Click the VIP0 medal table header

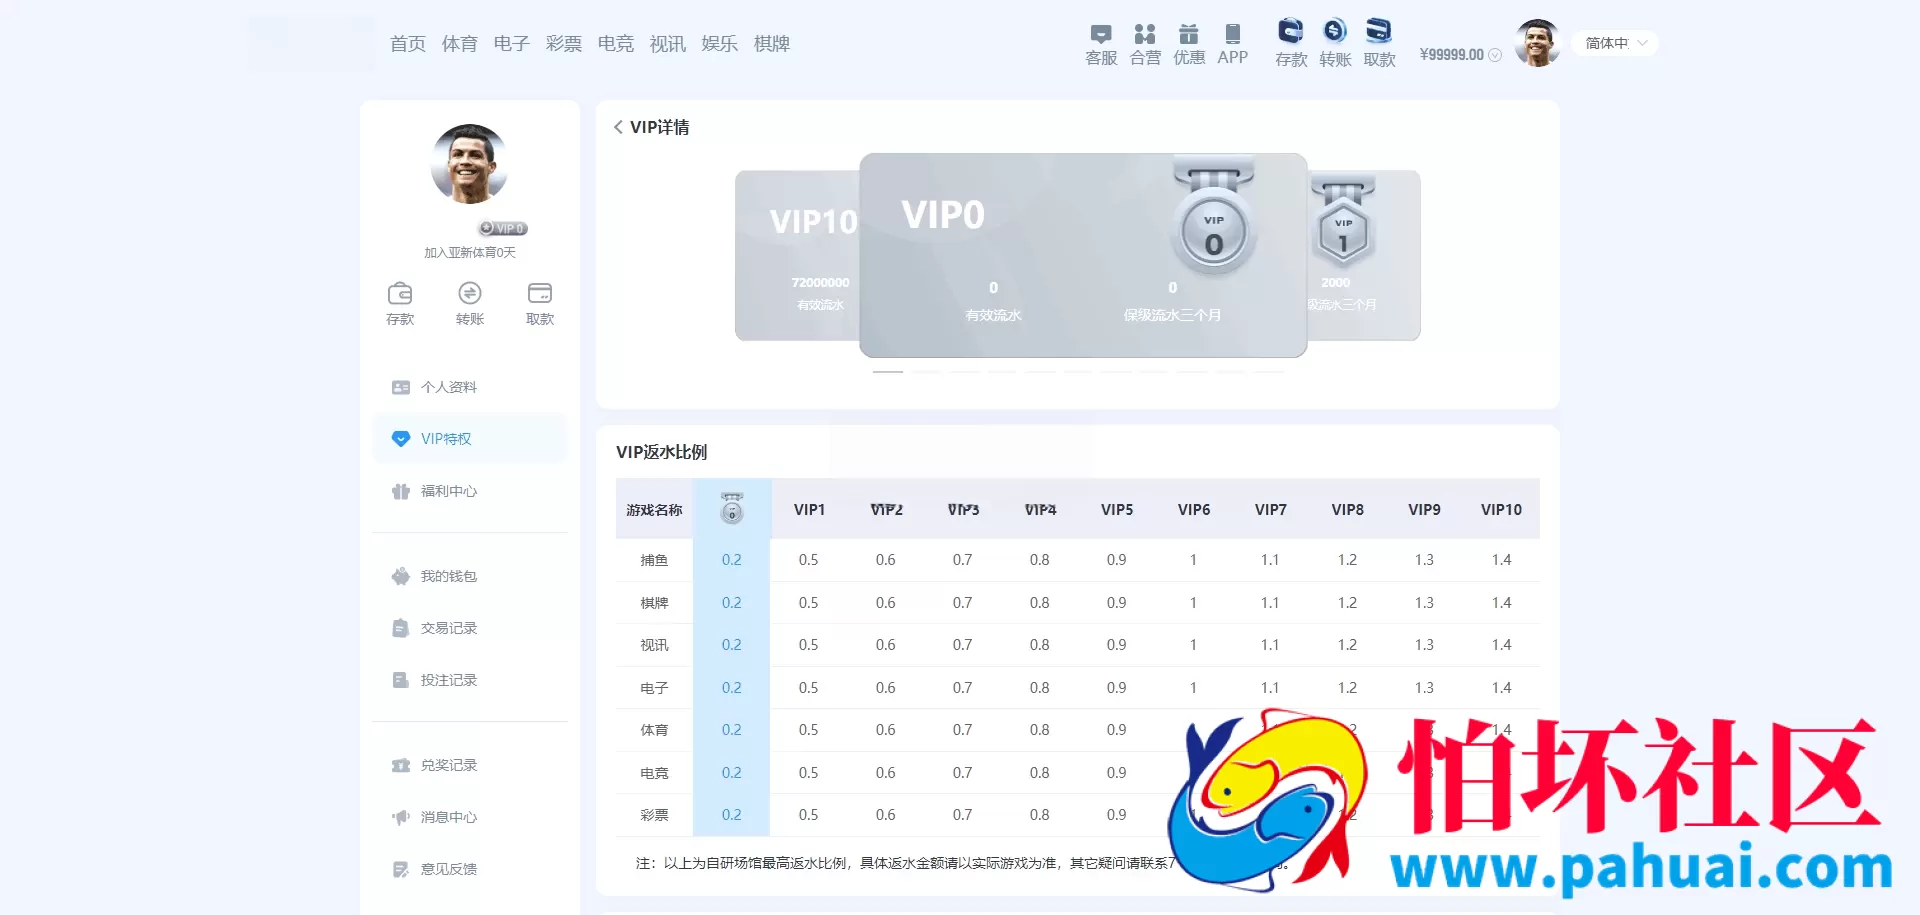(x=732, y=509)
